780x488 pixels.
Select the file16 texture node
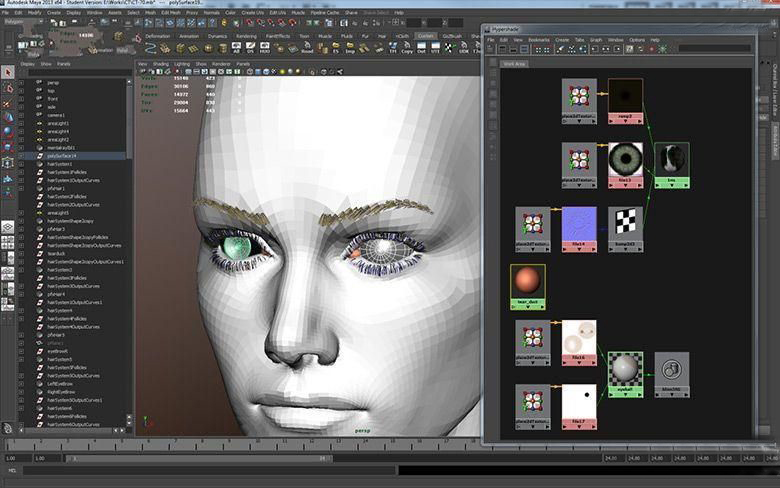[x=579, y=343]
